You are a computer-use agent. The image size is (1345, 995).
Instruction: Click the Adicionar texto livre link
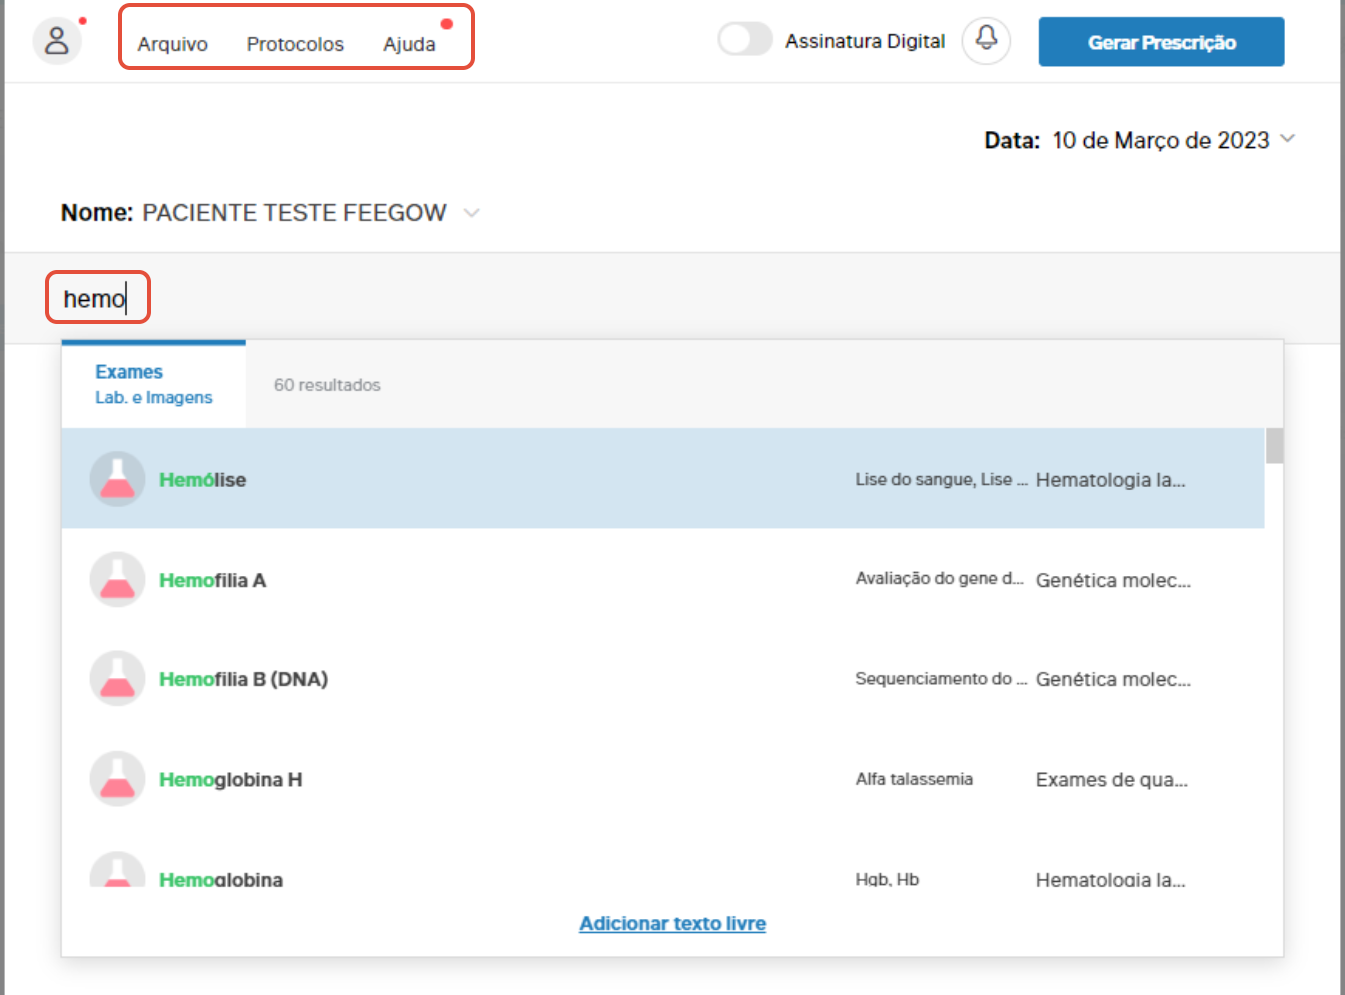673,923
